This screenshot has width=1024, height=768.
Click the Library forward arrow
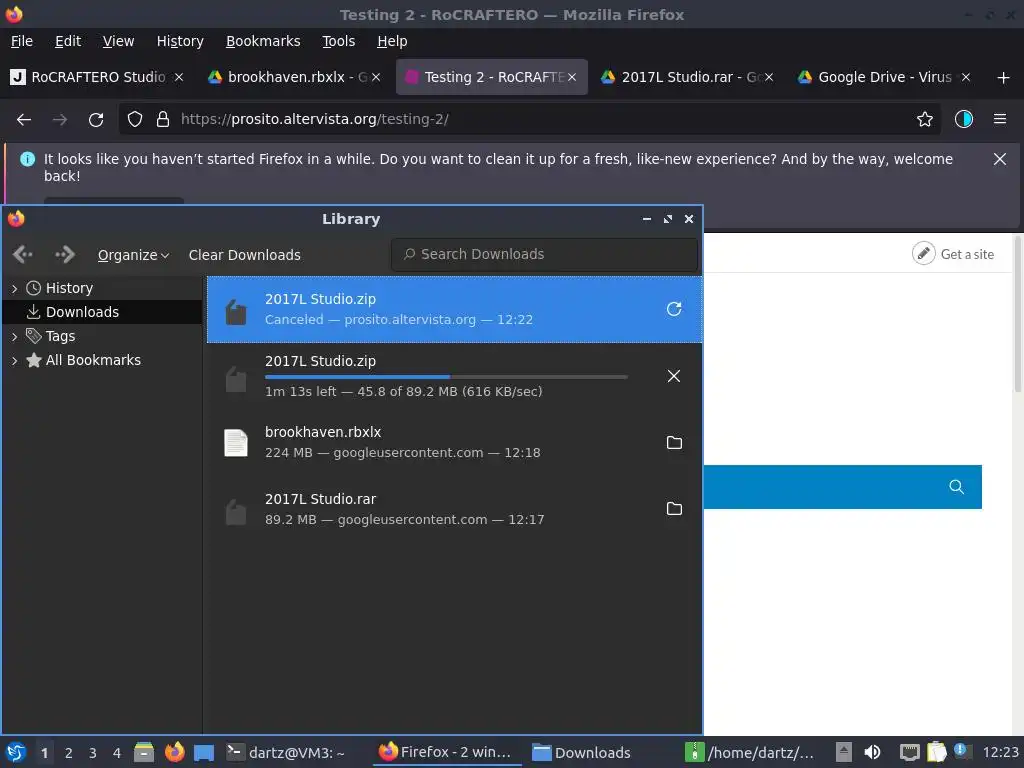coord(65,255)
